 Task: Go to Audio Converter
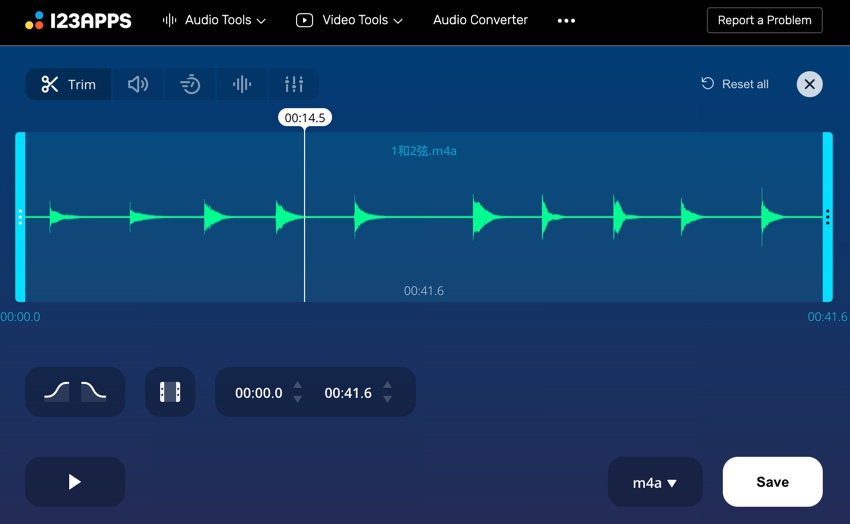[x=480, y=20]
